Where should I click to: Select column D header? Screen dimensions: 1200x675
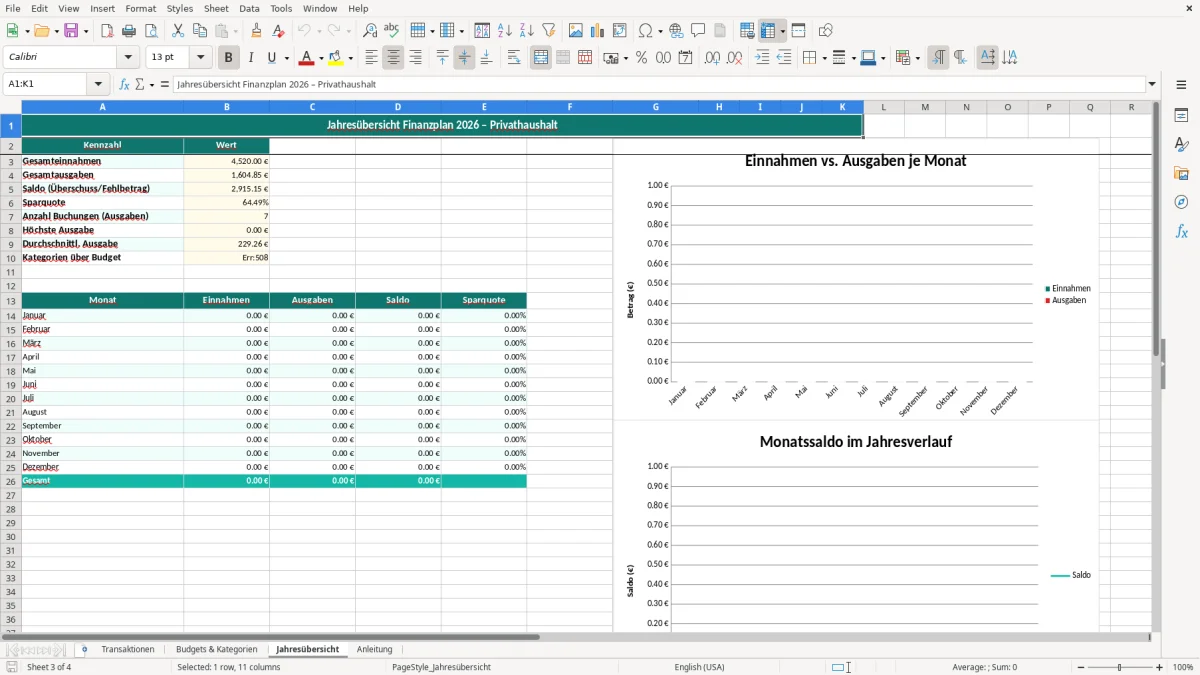click(x=398, y=107)
